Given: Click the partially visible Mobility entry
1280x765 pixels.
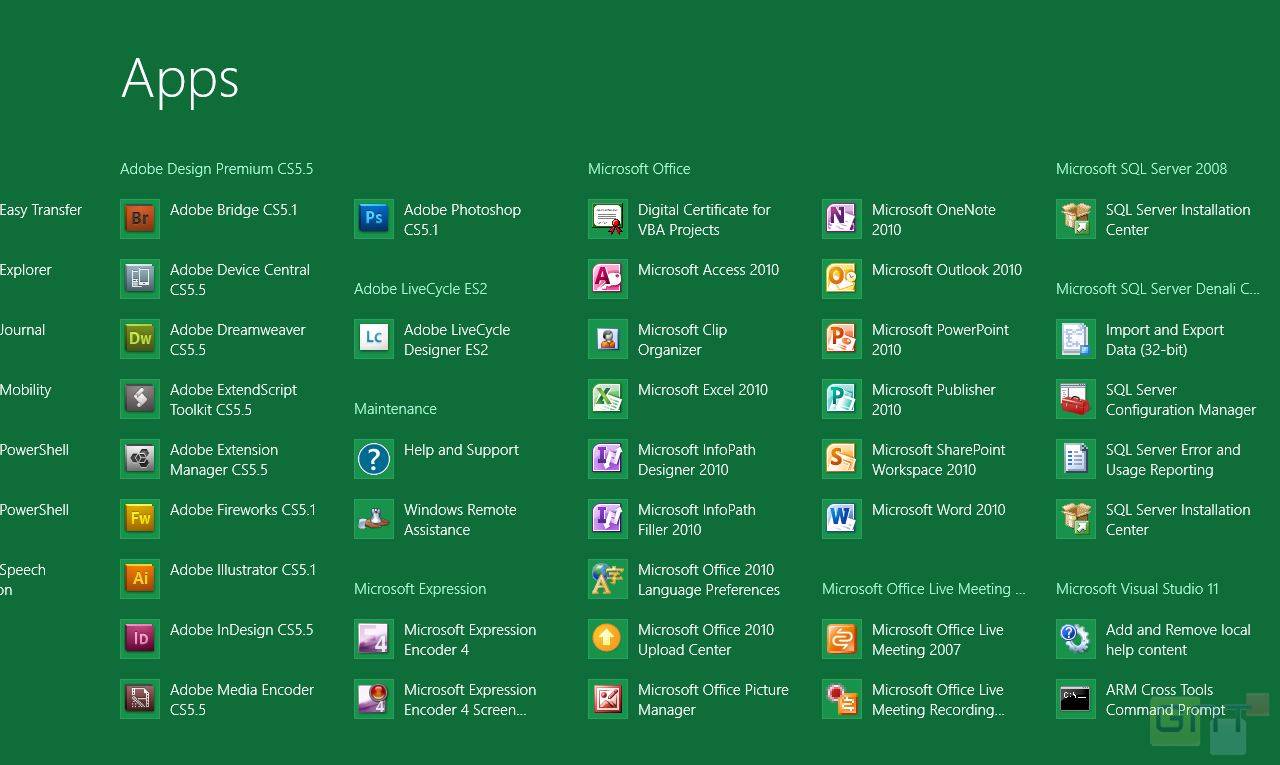Looking at the screenshot, I should (25, 390).
